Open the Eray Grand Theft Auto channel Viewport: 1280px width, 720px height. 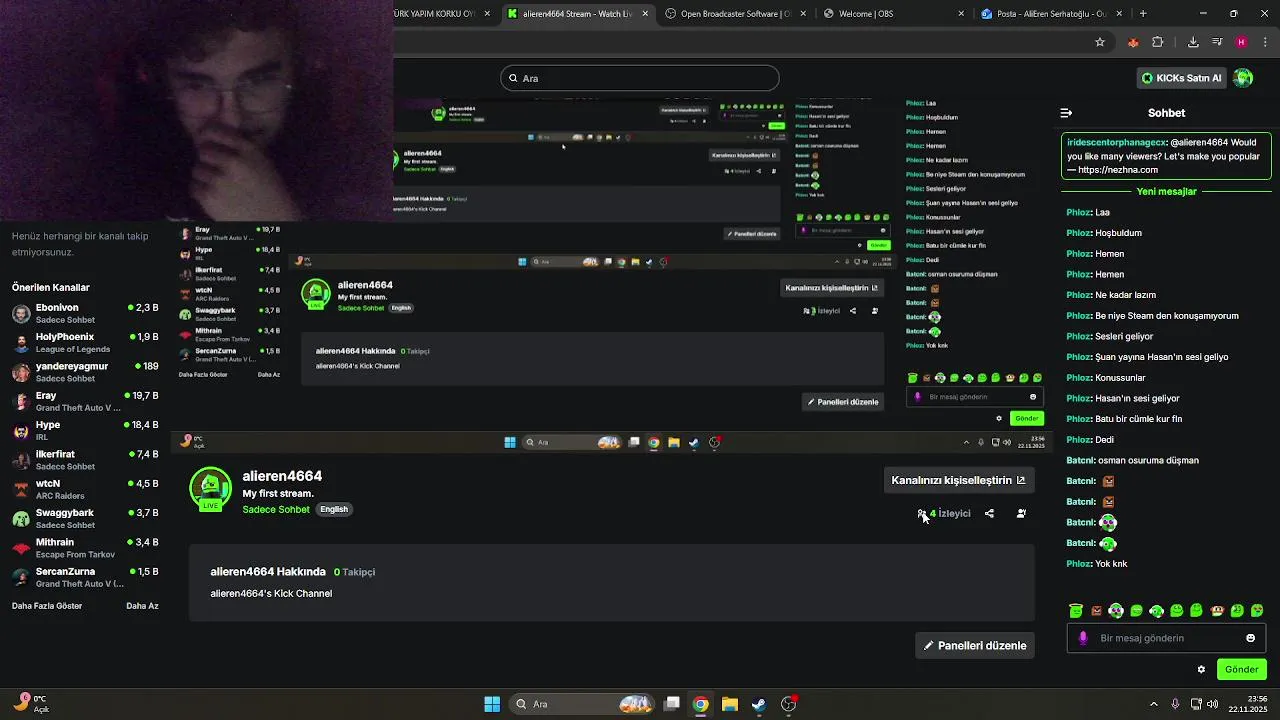(x=85, y=401)
